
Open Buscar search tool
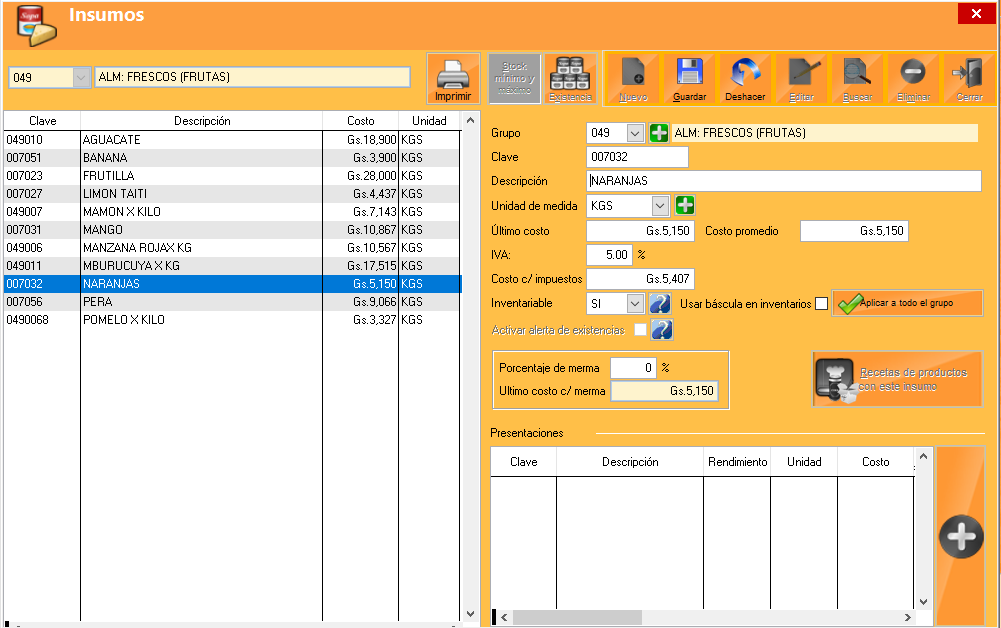click(857, 78)
